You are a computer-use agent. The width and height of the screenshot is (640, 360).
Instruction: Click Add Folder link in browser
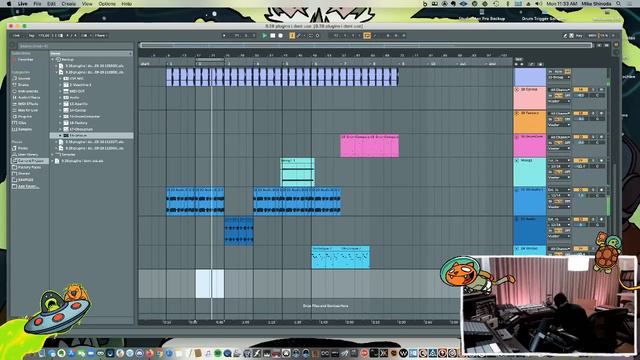click(x=27, y=187)
